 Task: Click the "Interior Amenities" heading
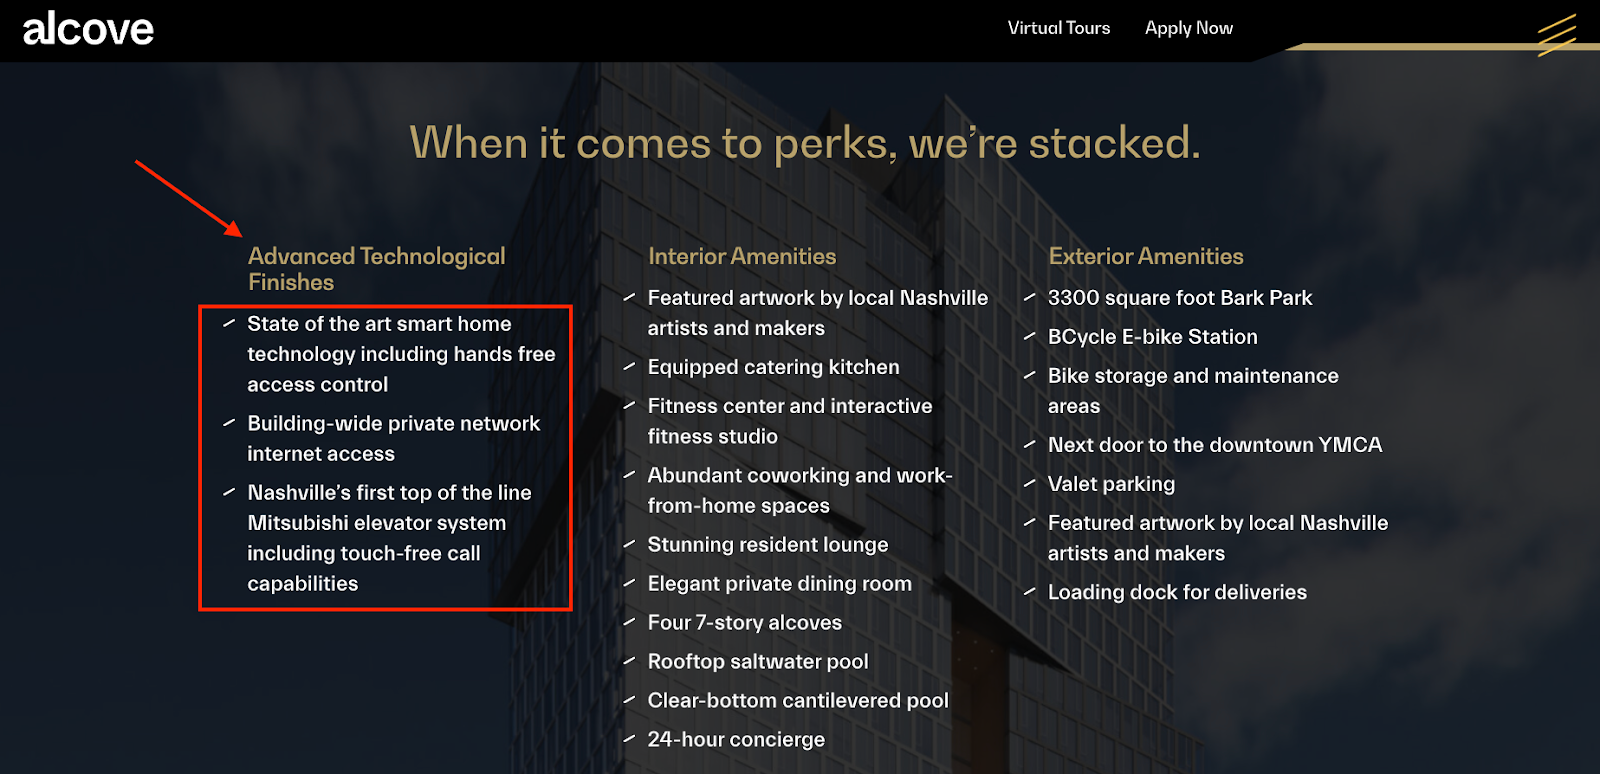(x=742, y=256)
